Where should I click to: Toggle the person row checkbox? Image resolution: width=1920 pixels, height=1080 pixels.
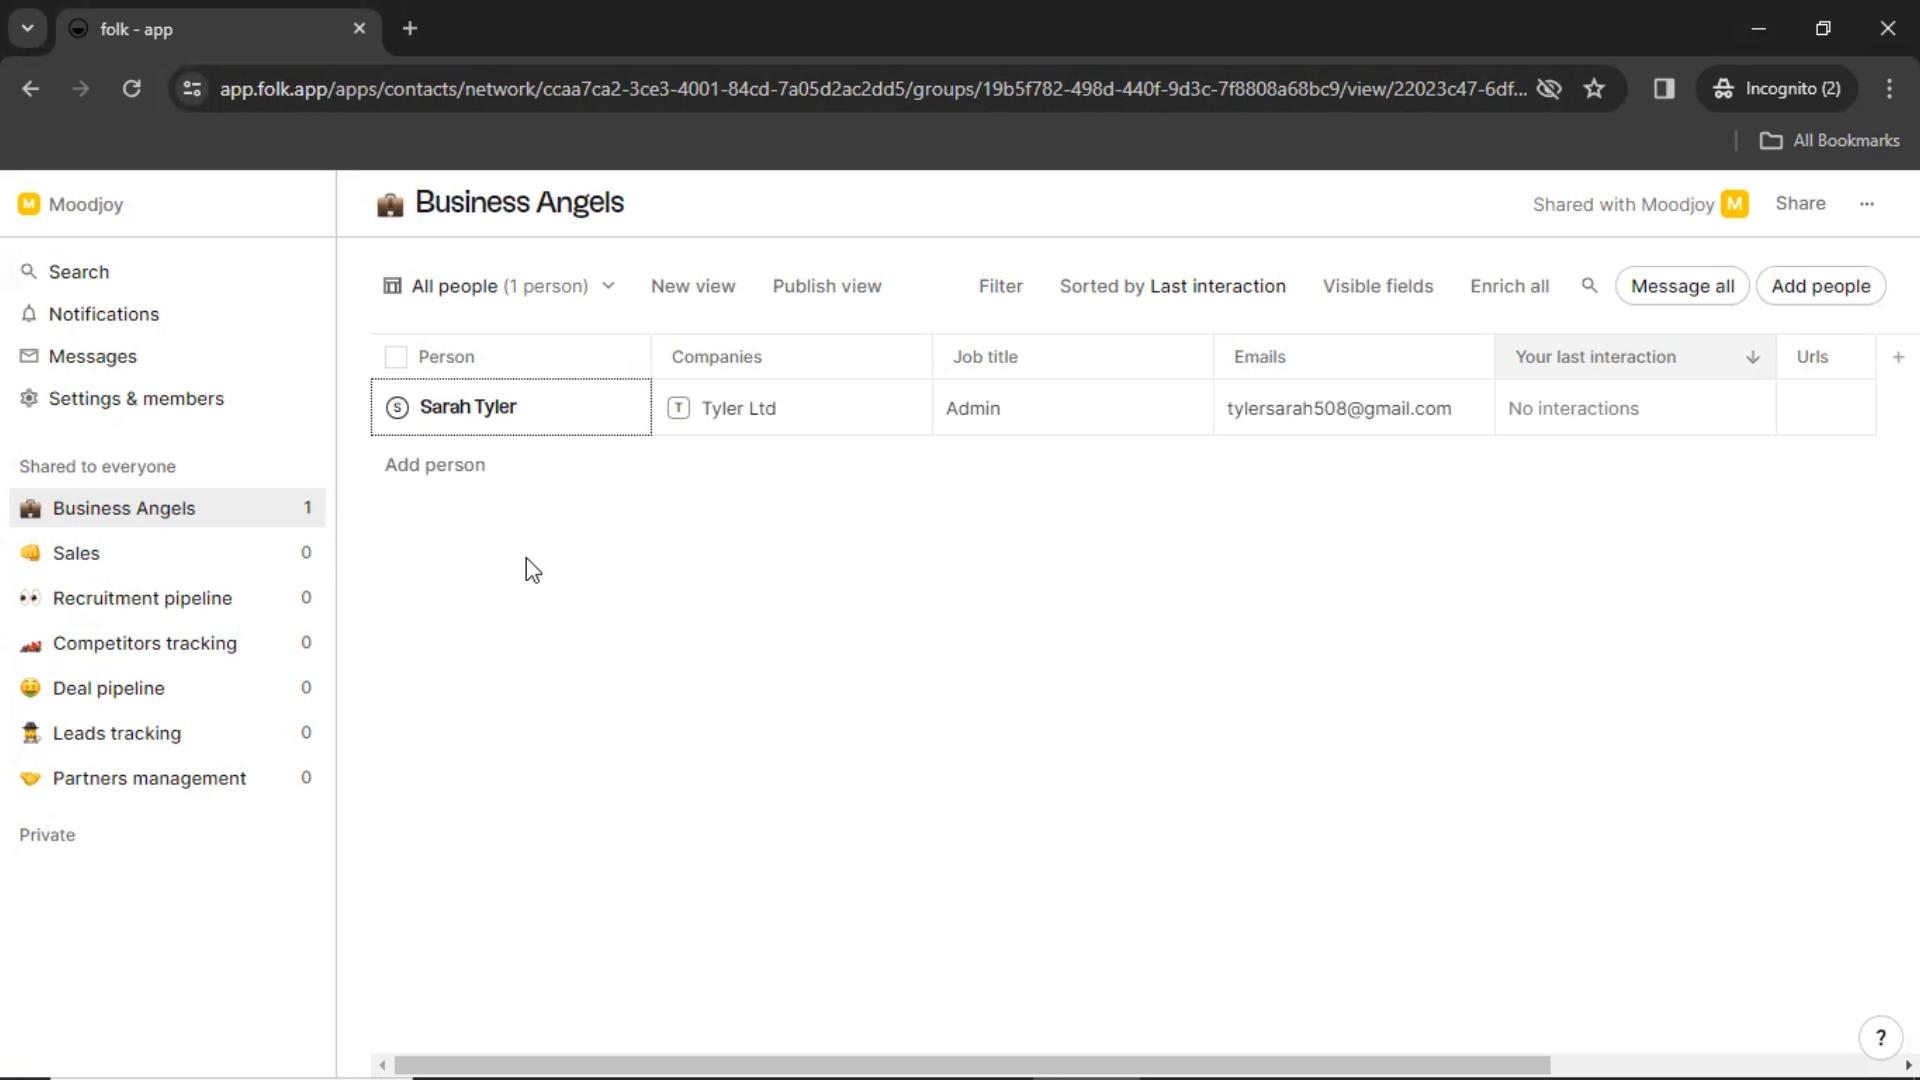point(396,406)
